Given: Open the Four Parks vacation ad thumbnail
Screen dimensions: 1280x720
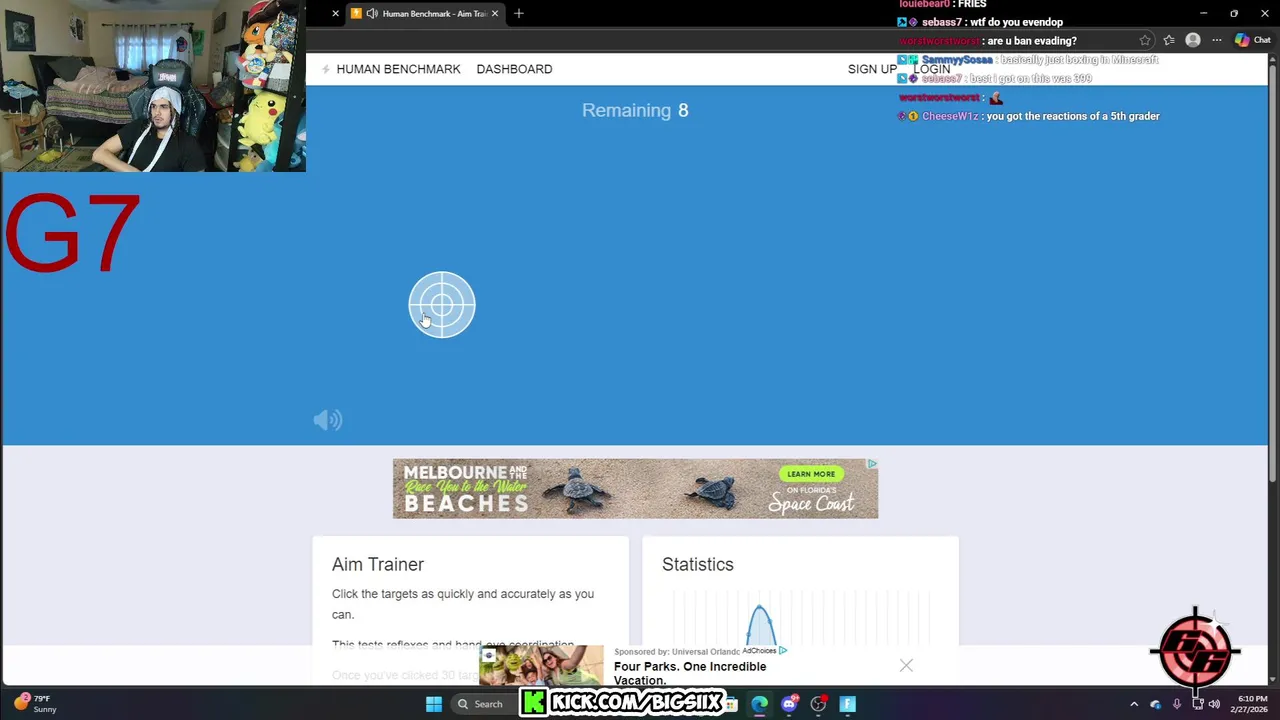Looking at the screenshot, I should click(x=541, y=667).
